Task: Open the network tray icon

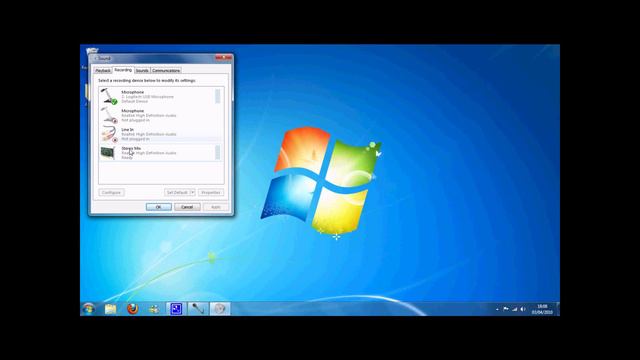Action: [x=514, y=309]
